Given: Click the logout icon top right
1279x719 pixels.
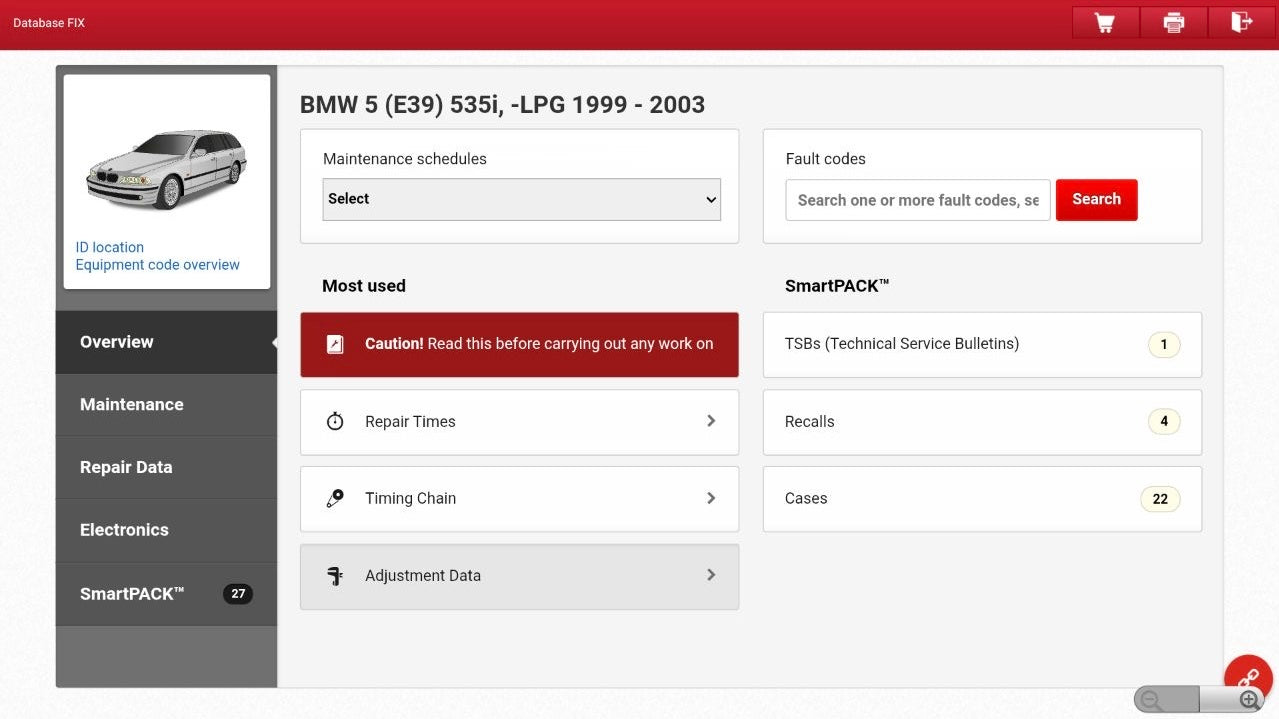Looking at the screenshot, I should point(1241,21).
